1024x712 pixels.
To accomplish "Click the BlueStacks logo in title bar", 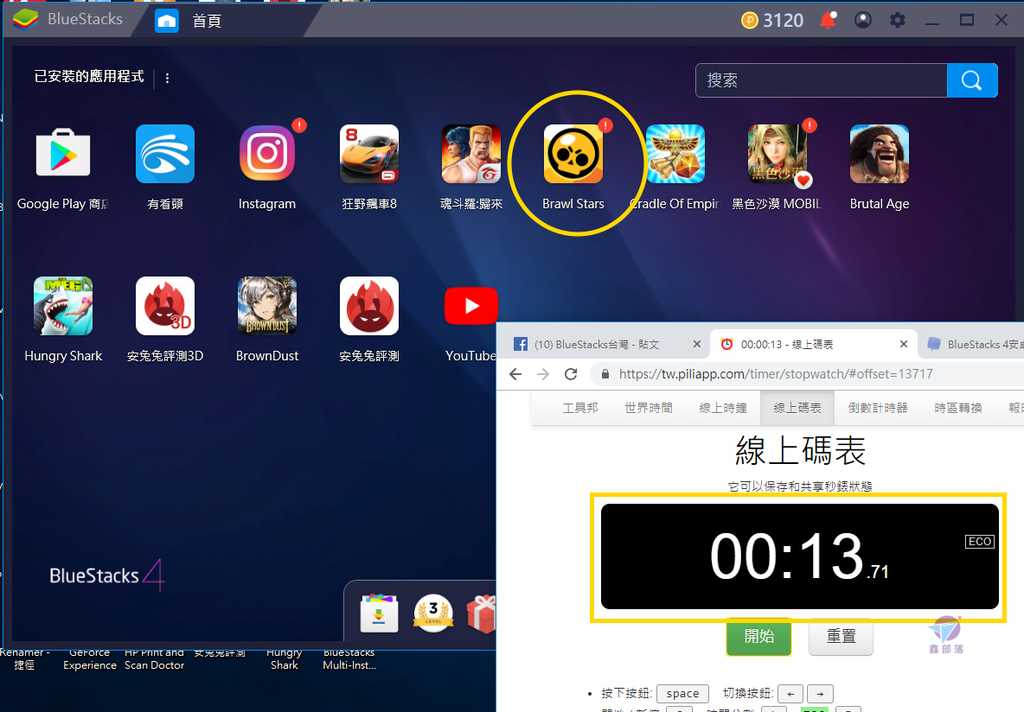I will coord(25,20).
